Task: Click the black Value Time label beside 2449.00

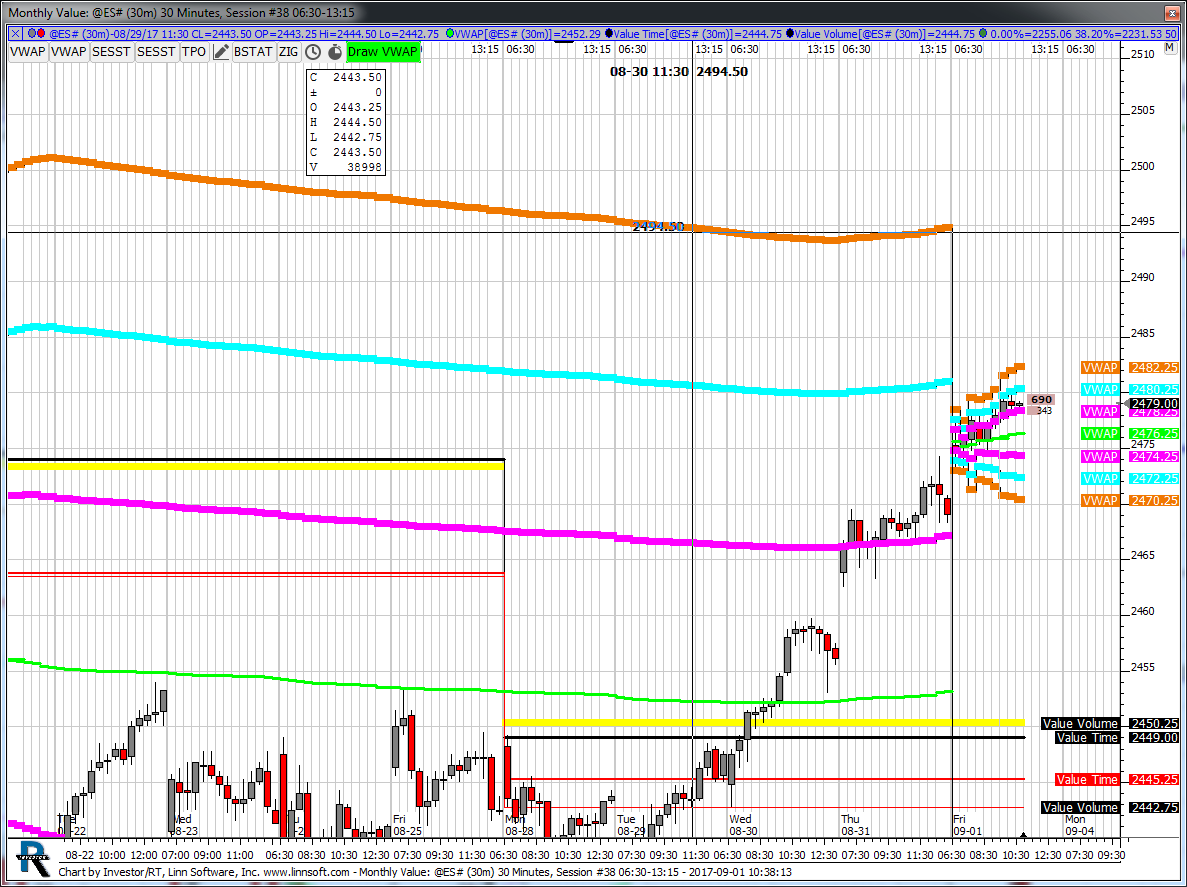Action: [1087, 737]
